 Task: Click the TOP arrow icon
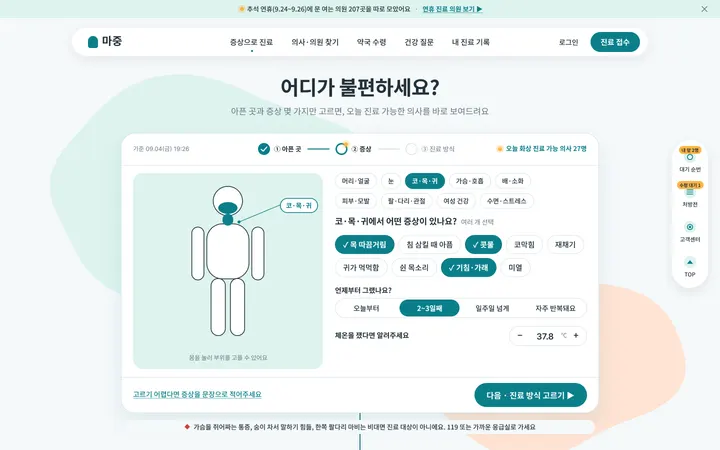tap(690, 262)
